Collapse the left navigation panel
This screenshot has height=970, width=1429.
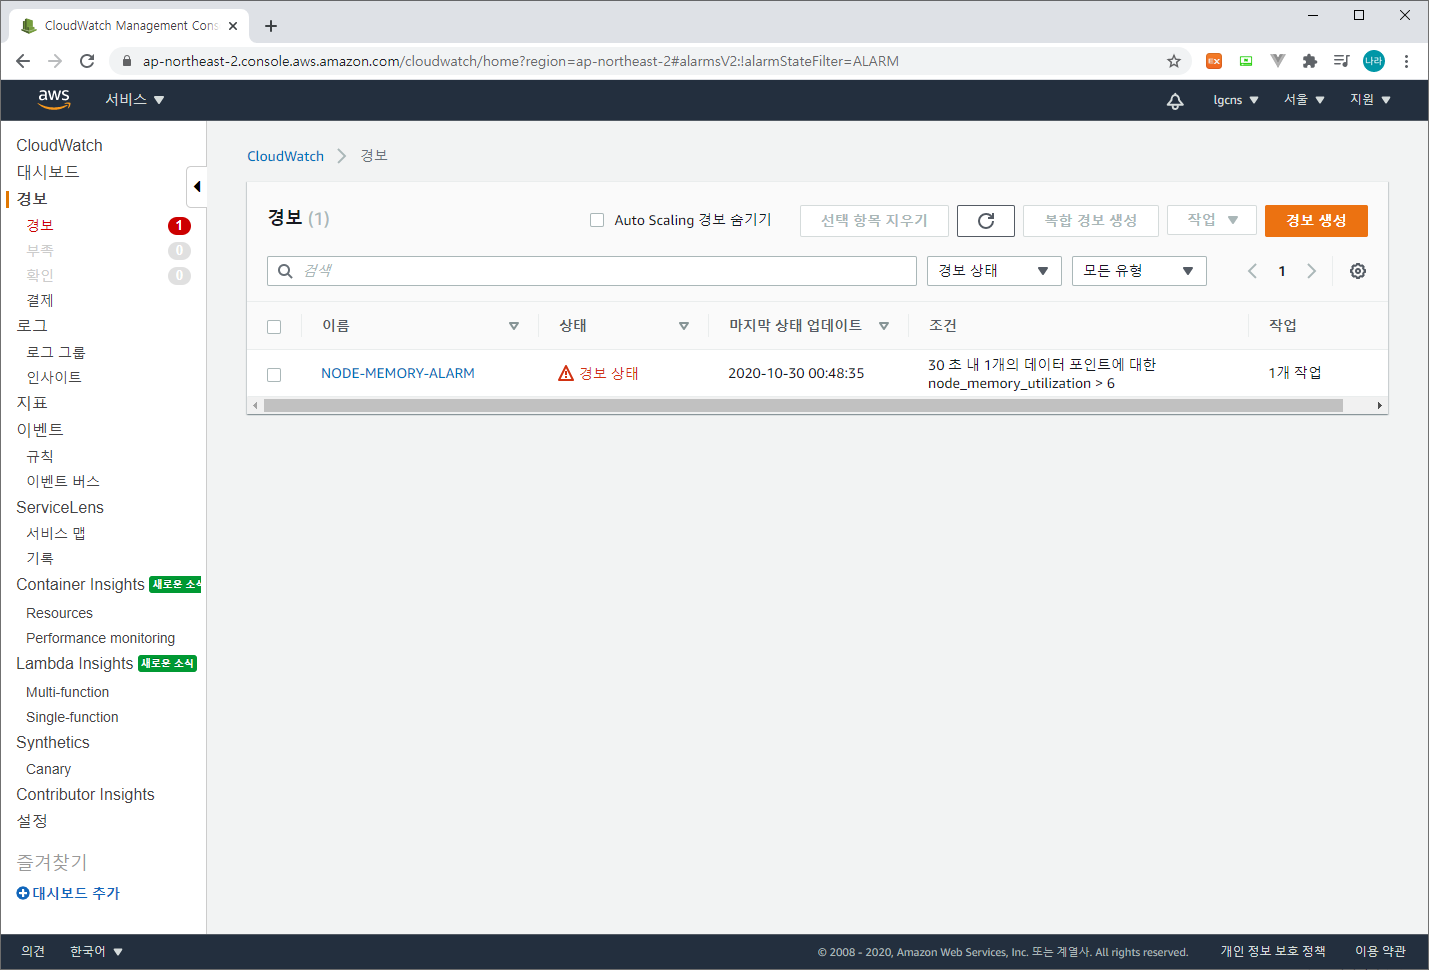pyautogui.click(x=197, y=186)
